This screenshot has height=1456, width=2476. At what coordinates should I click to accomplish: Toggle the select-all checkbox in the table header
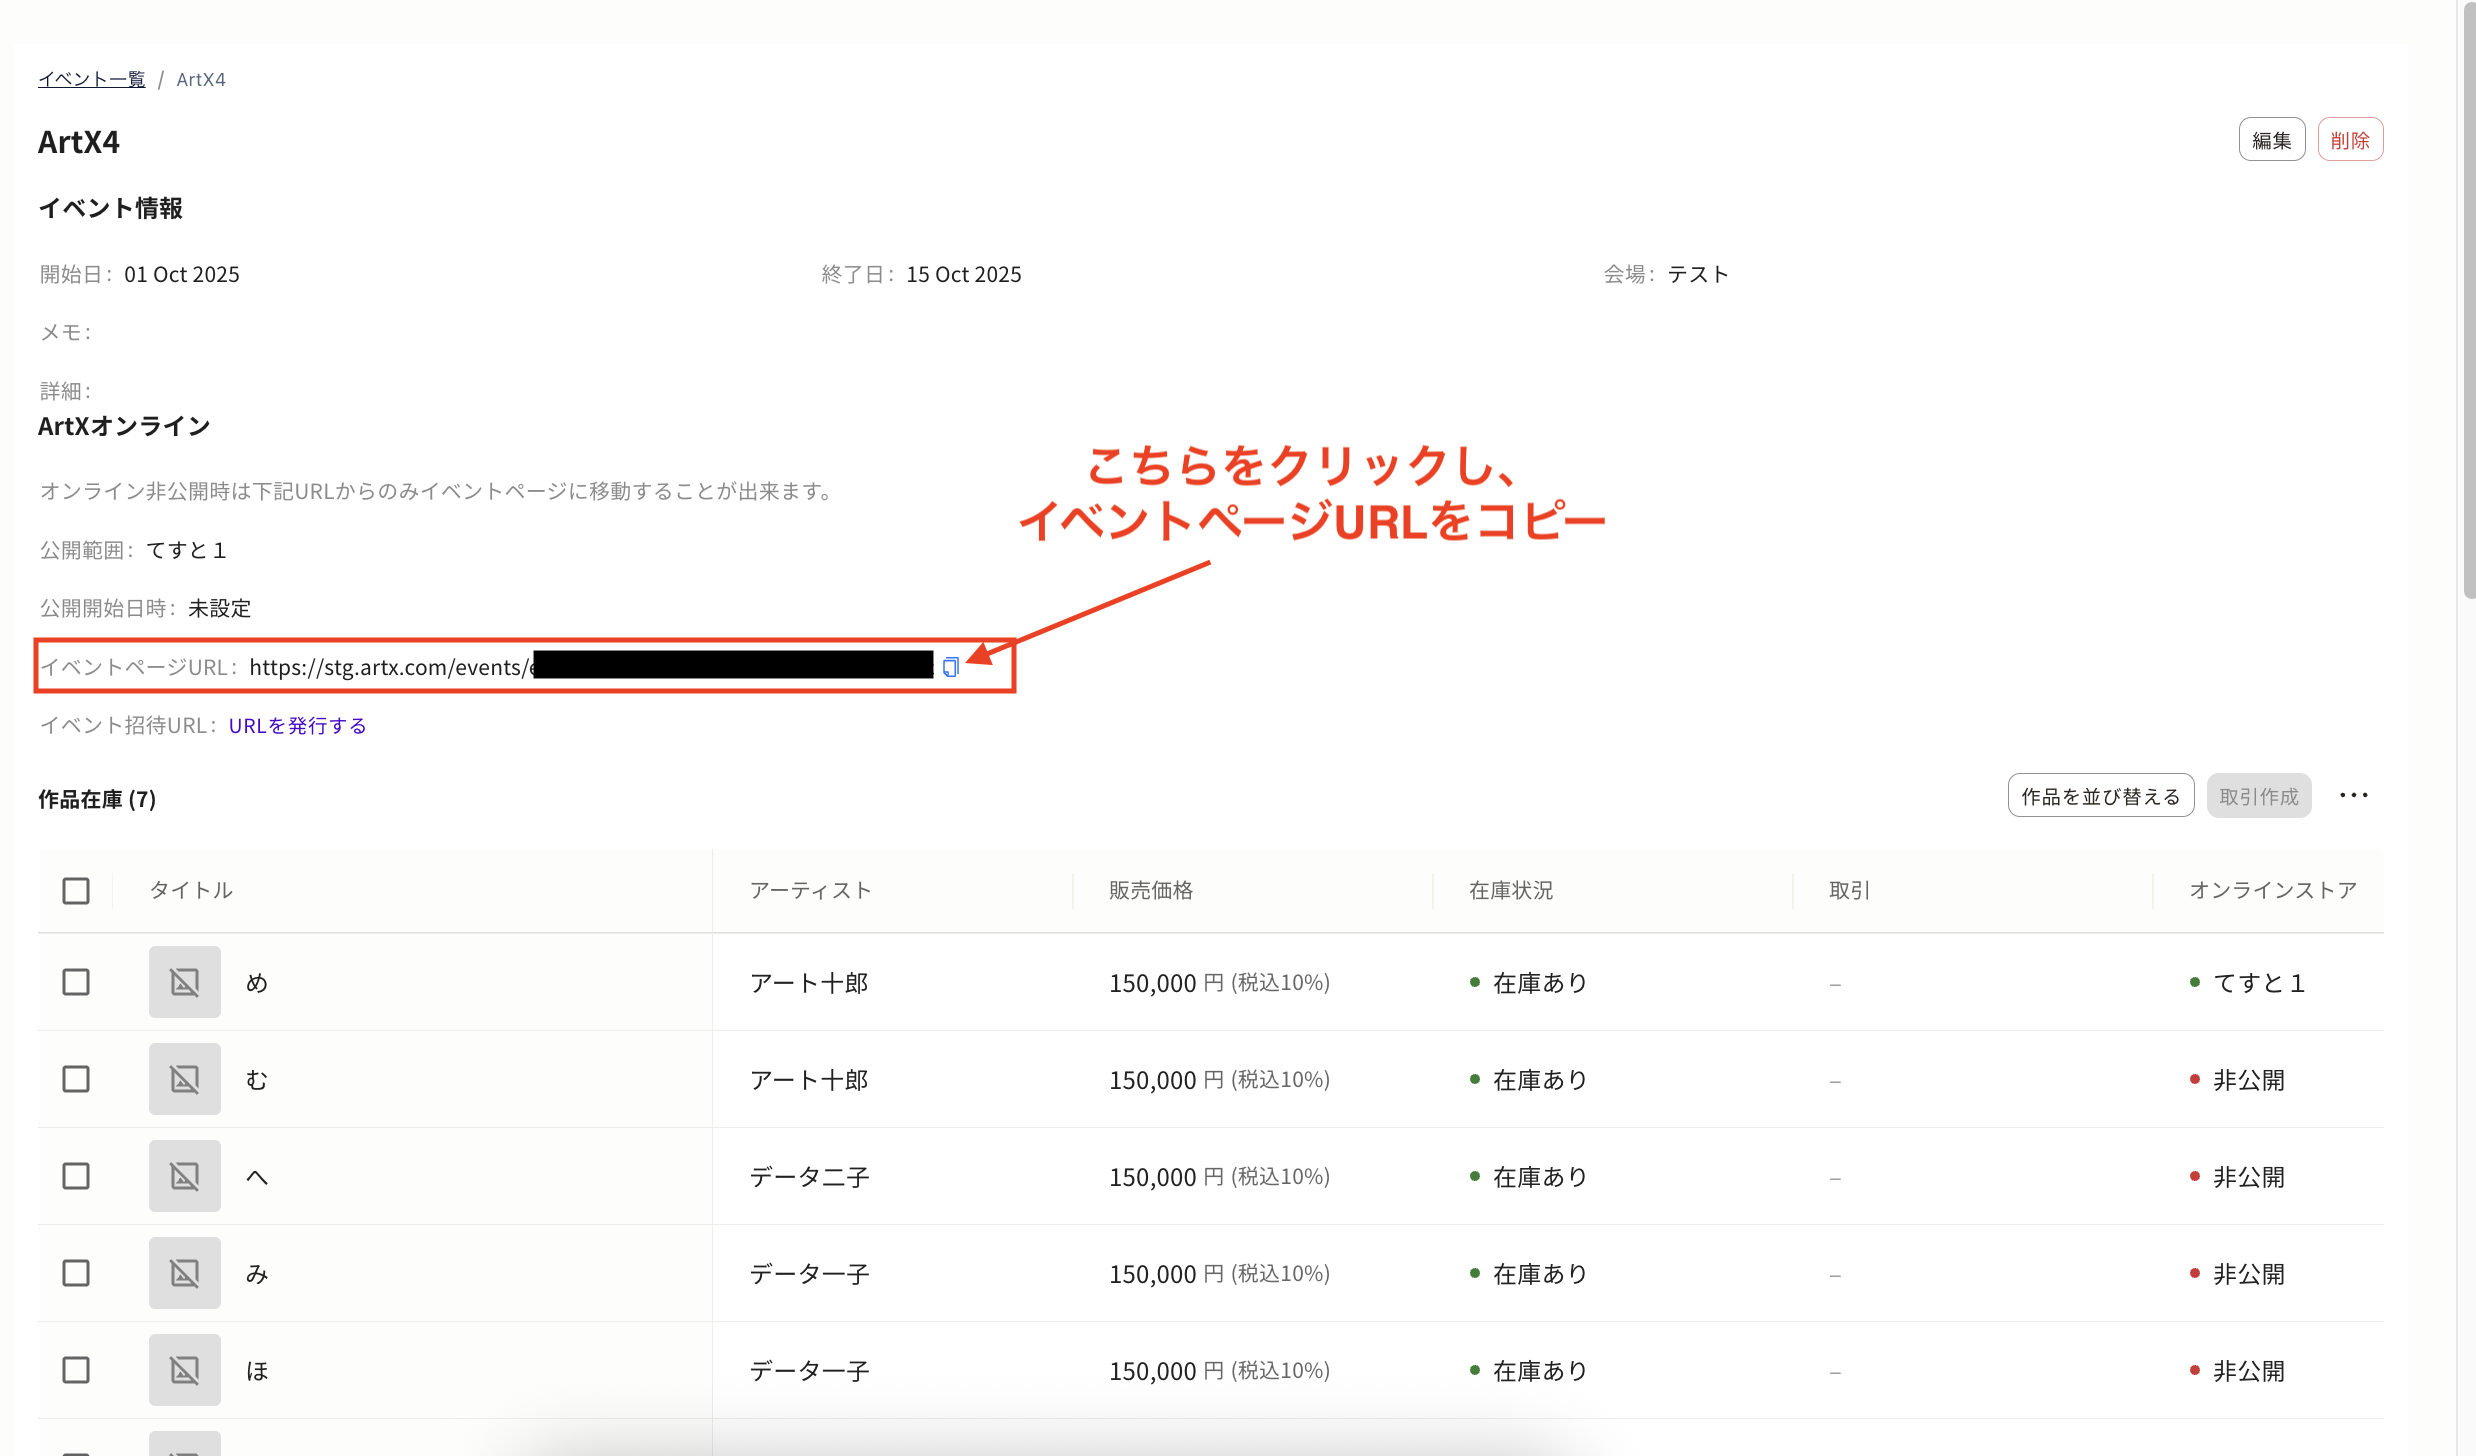[76, 890]
